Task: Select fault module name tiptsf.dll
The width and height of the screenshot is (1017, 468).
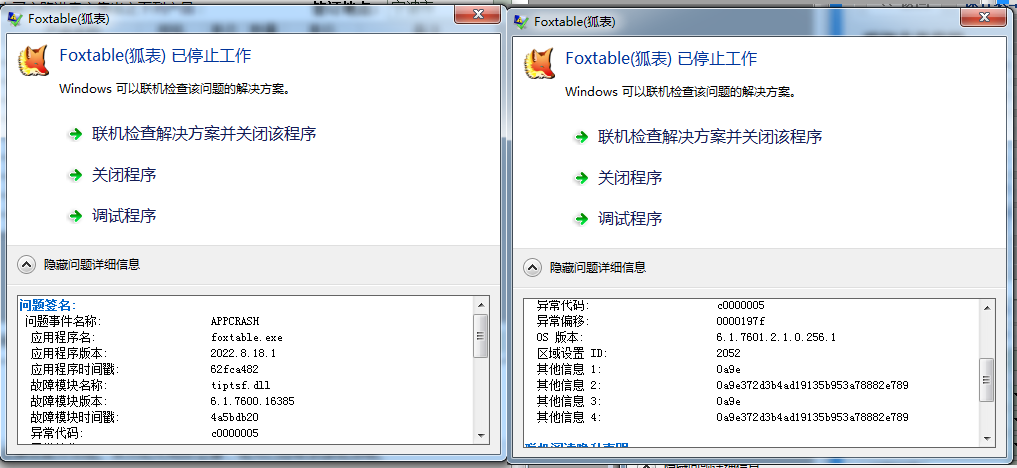Action: [239, 385]
